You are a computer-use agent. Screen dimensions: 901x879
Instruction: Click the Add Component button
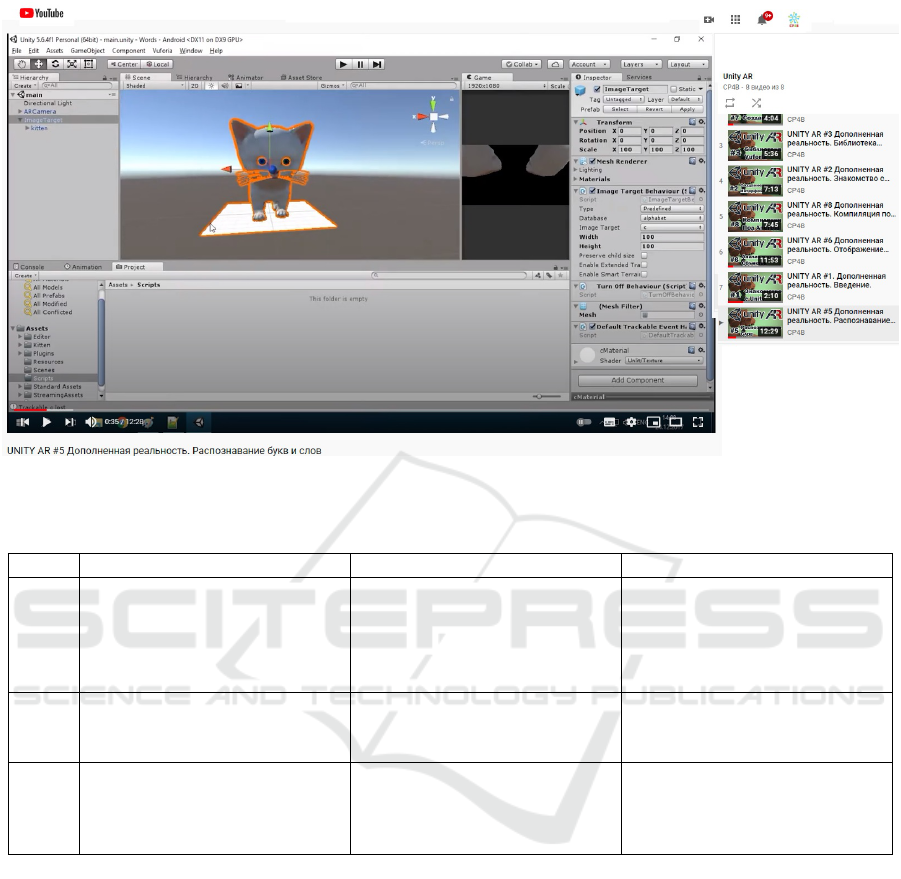[639, 381]
